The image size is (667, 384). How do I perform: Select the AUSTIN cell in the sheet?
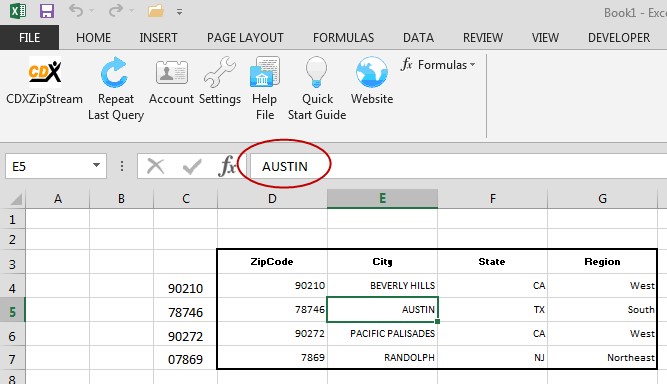[x=382, y=310]
